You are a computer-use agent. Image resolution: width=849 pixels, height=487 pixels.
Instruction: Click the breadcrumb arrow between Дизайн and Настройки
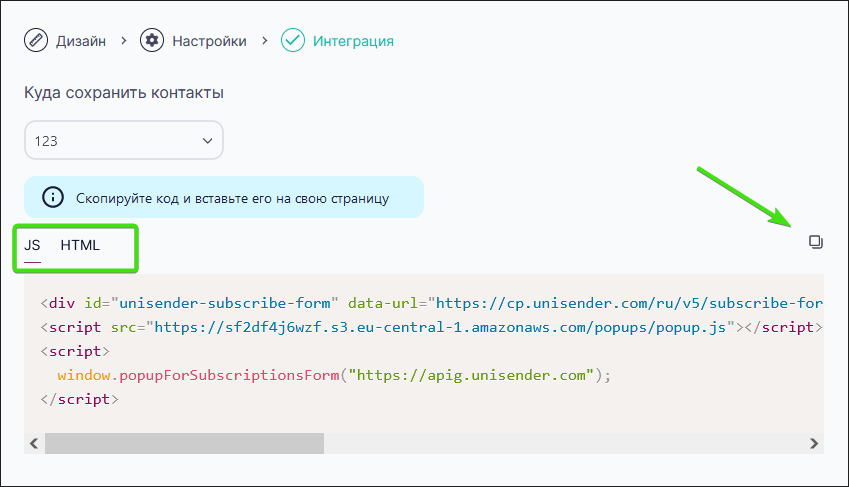[x=124, y=41]
